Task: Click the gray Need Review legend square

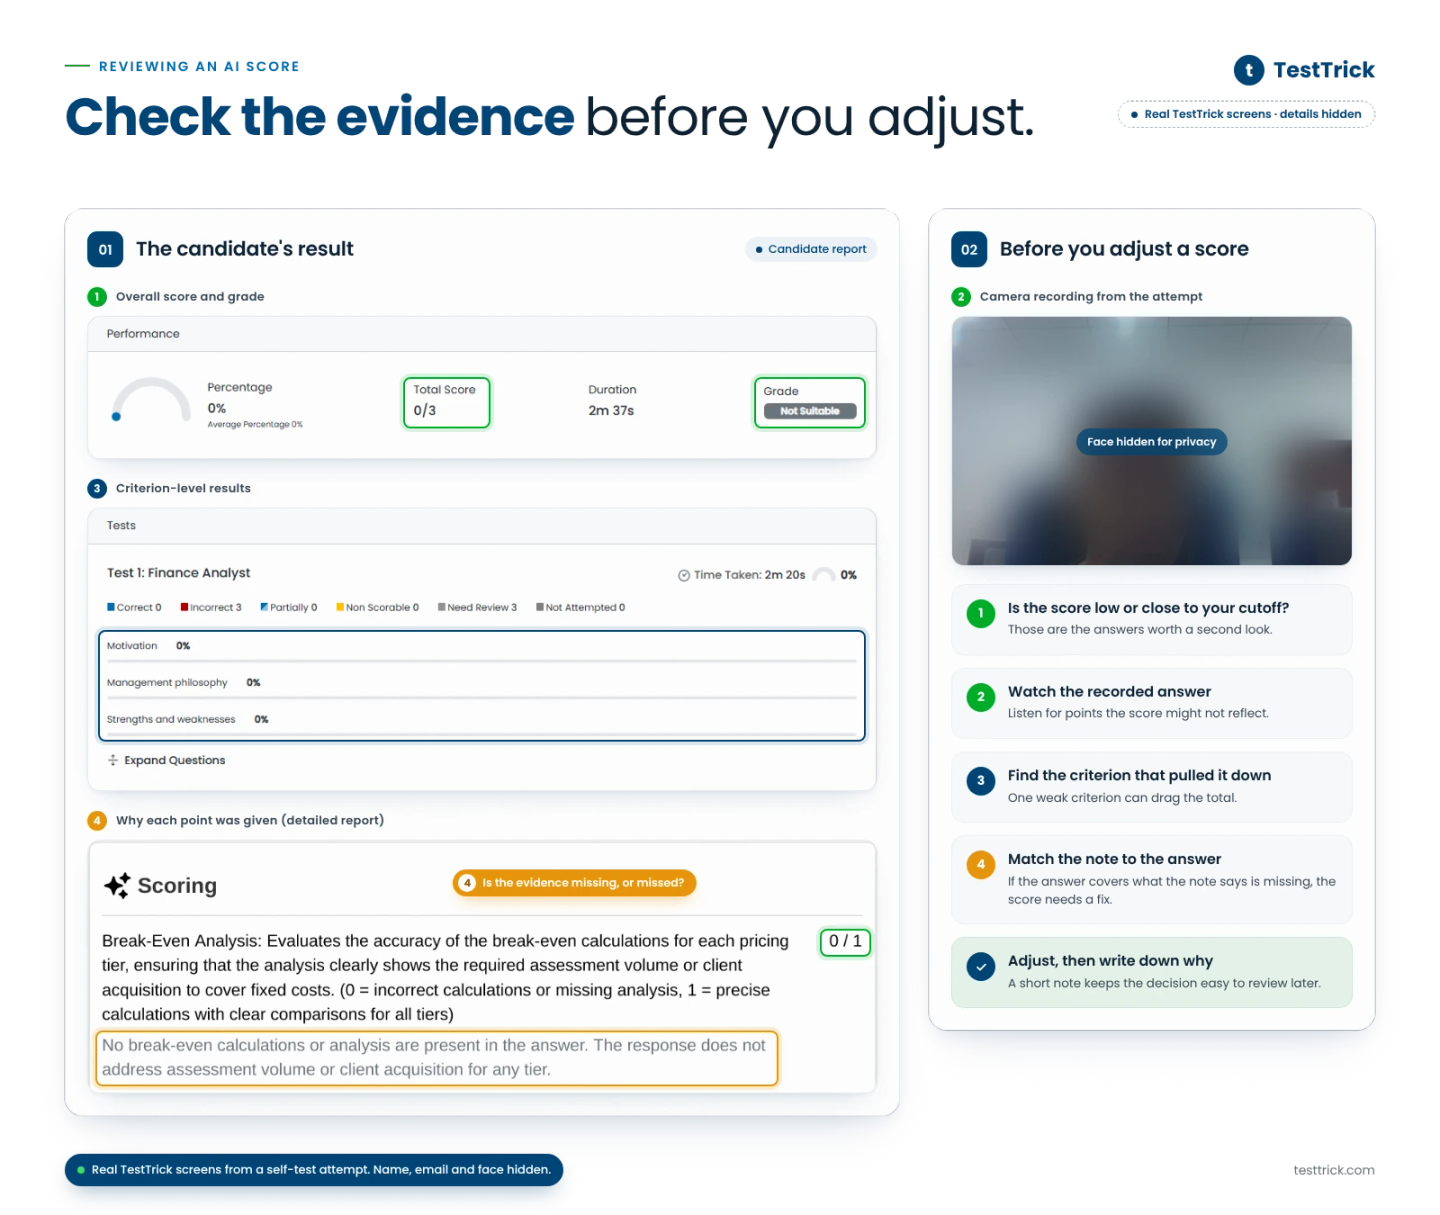Action: pyautogui.click(x=441, y=607)
